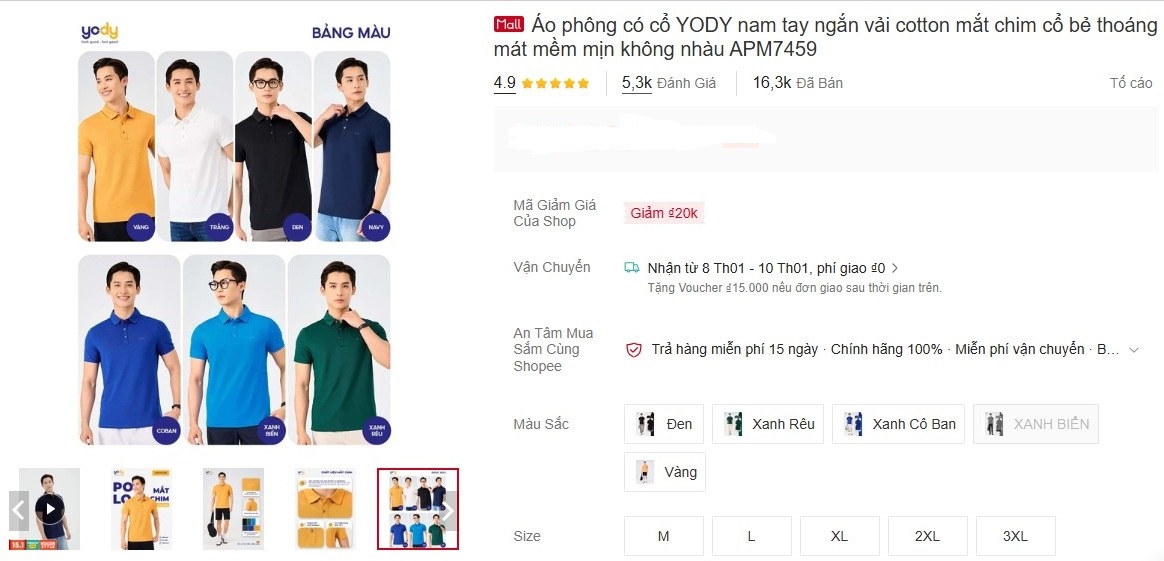Choose size 2XL
The width and height of the screenshot is (1164, 561).
tap(927, 536)
